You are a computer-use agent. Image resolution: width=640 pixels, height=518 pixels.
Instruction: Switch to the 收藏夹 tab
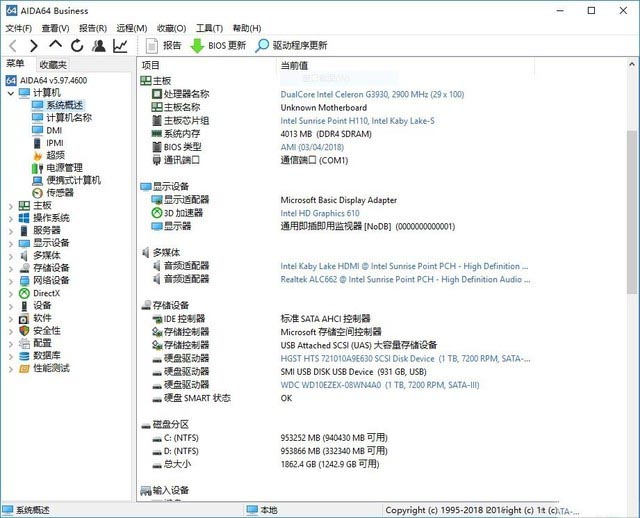point(53,64)
